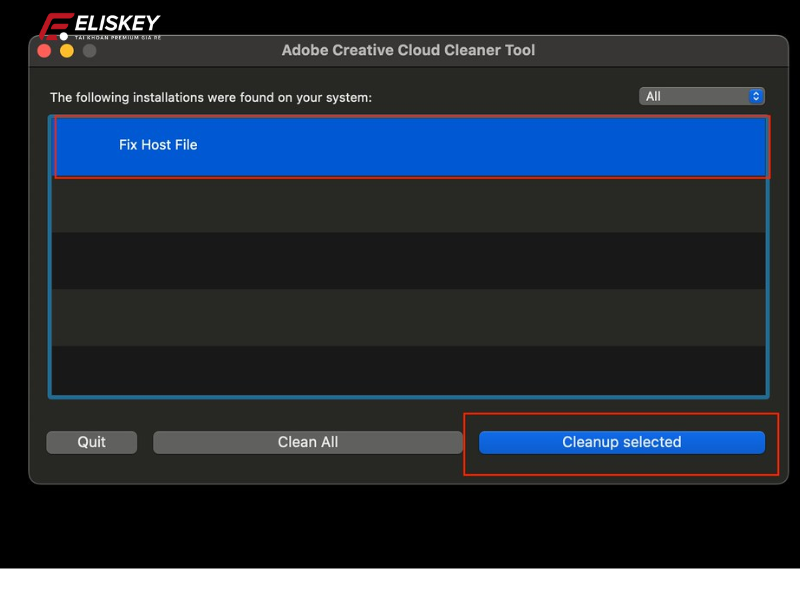800x600 pixels.
Task: Expand the installation type filter menu
Action: point(702,96)
